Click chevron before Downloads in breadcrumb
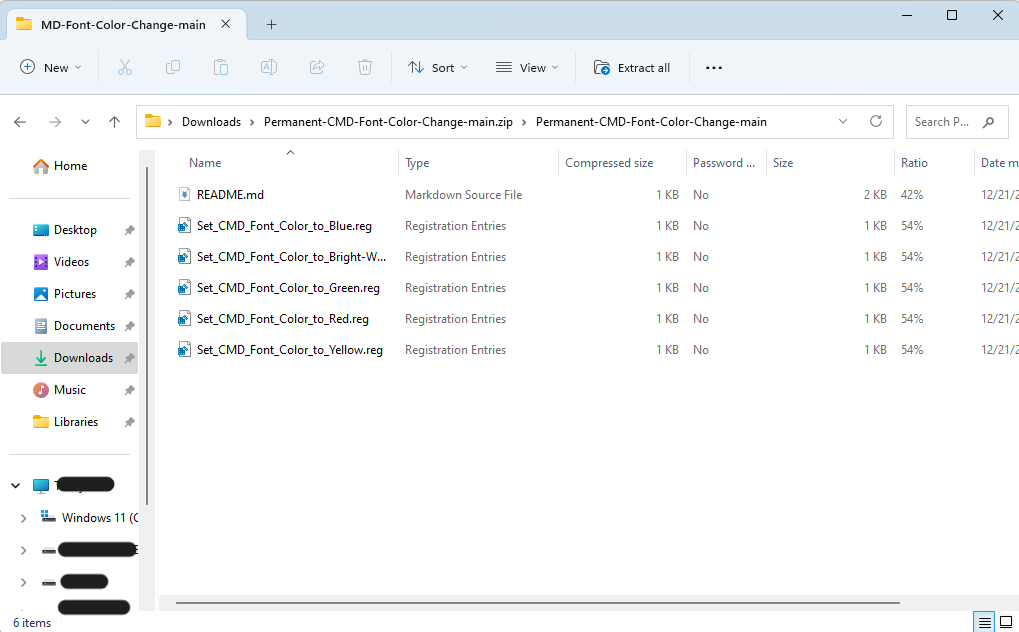This screenshot has height=632, width=1019. pyautogui.click(x=170, y=122)
